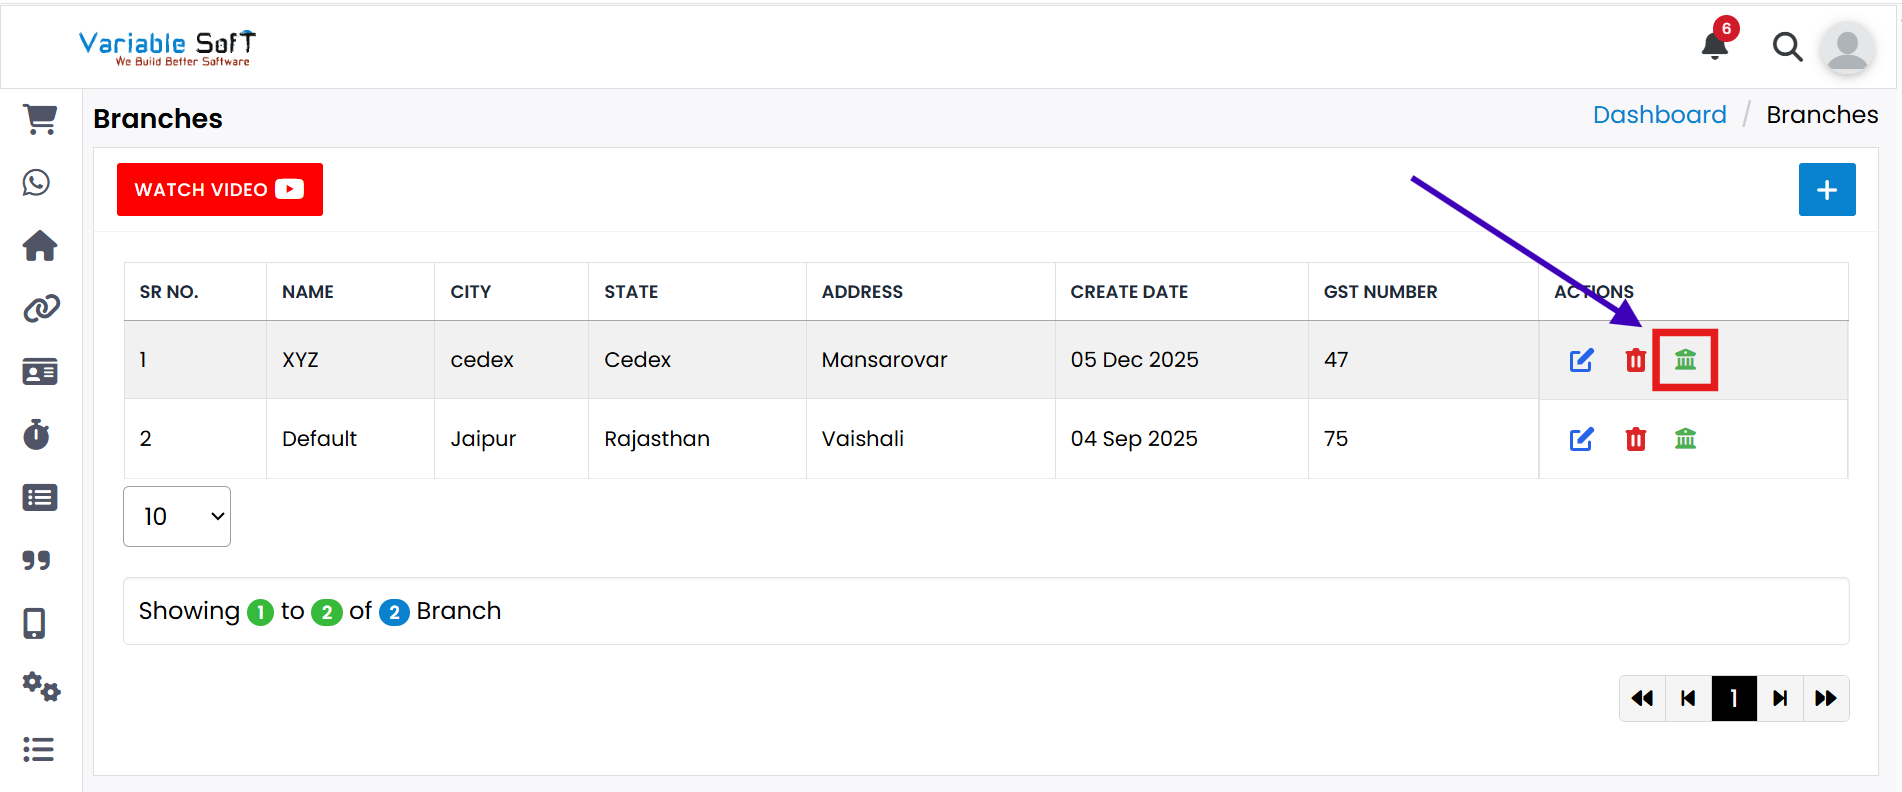Click the settings gears icon in sidebar
Viewport: 1902px width, 792px height.
pyautogui.click(x=40, y=688)
